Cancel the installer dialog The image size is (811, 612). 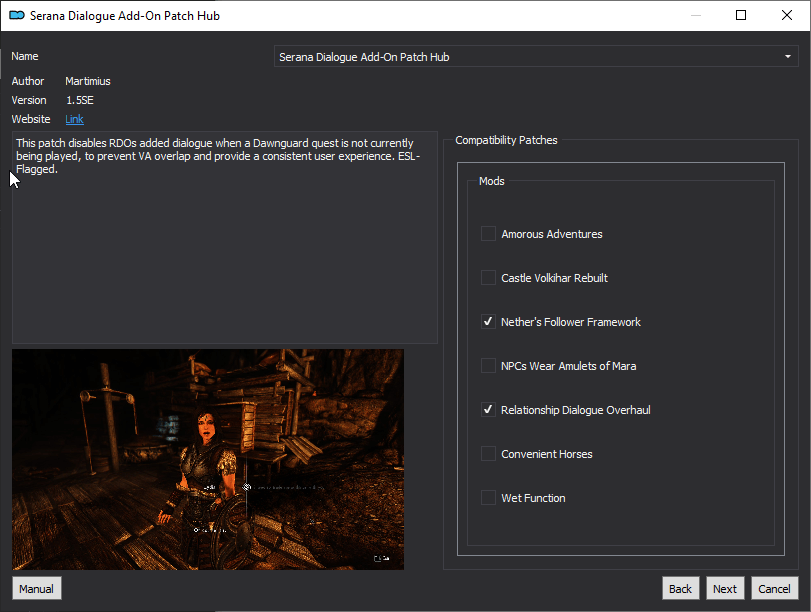click(774, 588)
